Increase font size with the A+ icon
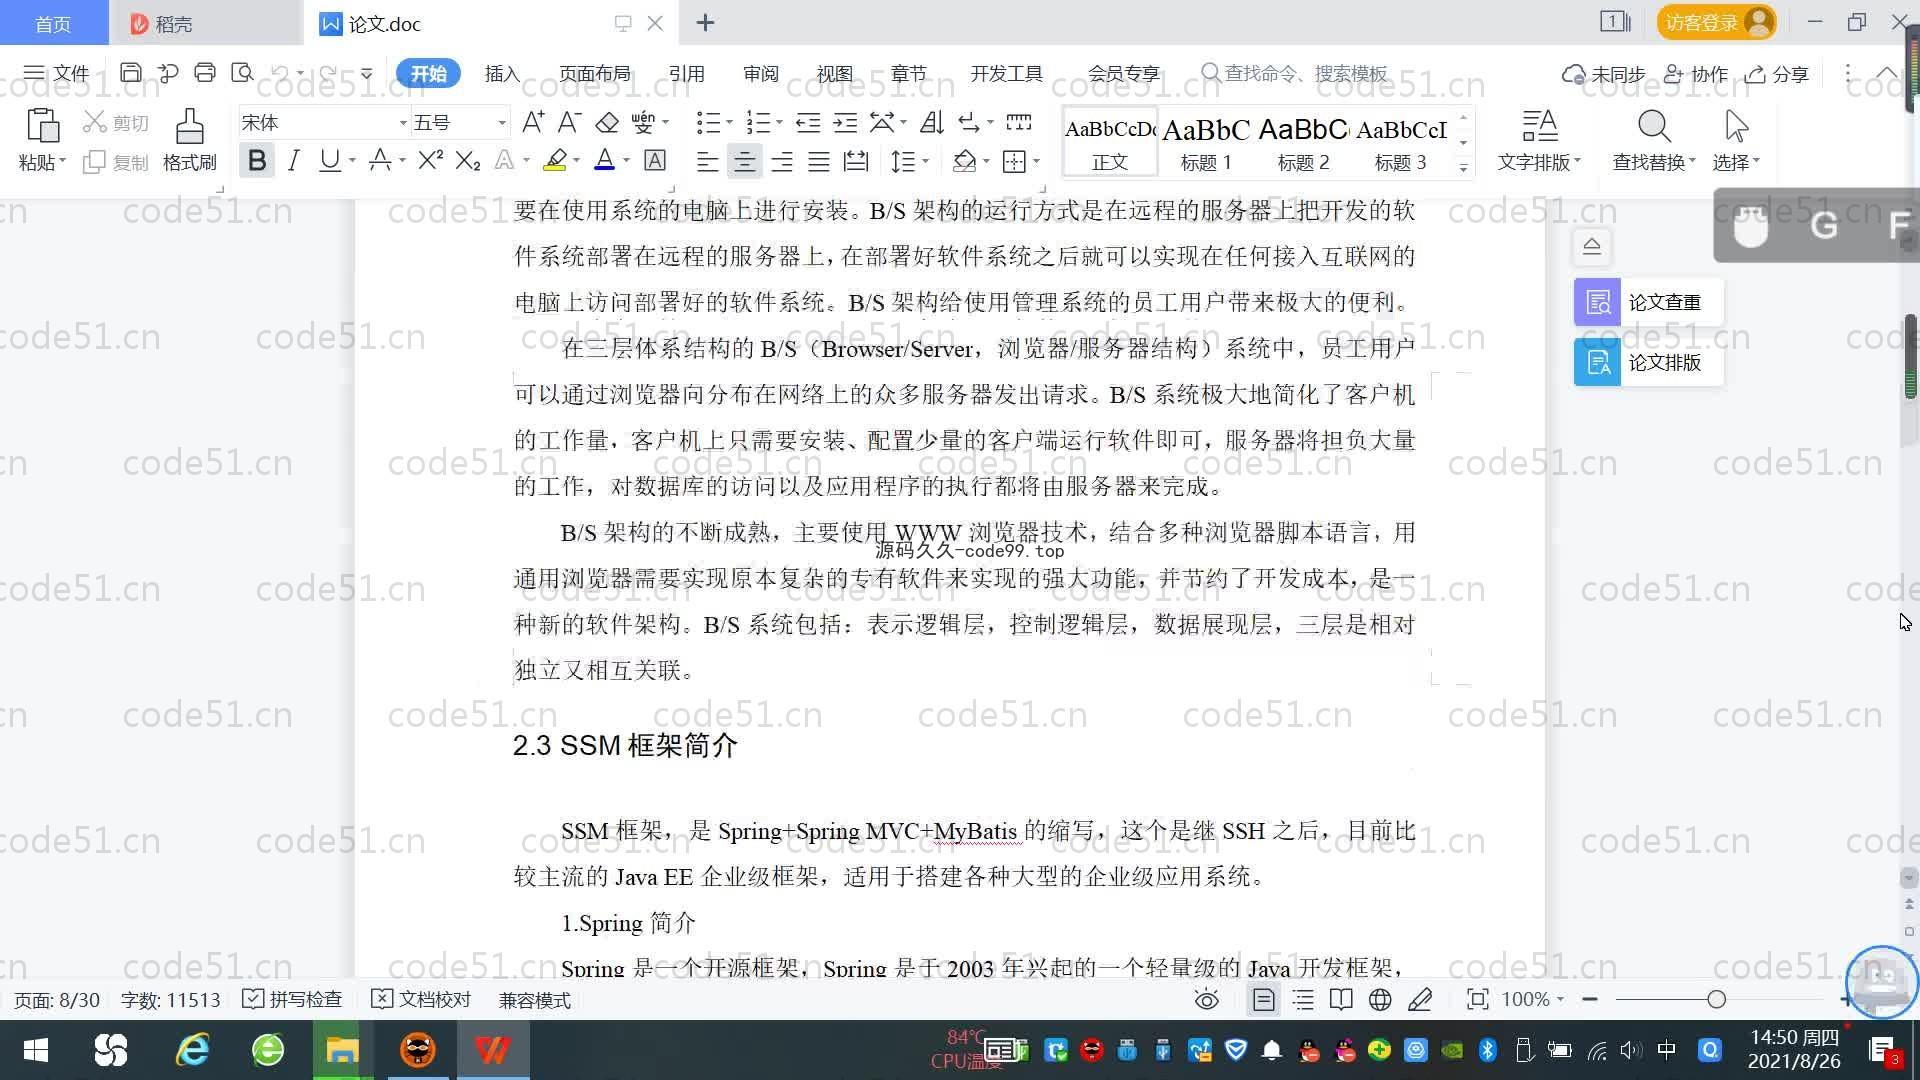Screen dimensions: 1920x1080 point(533,122)
